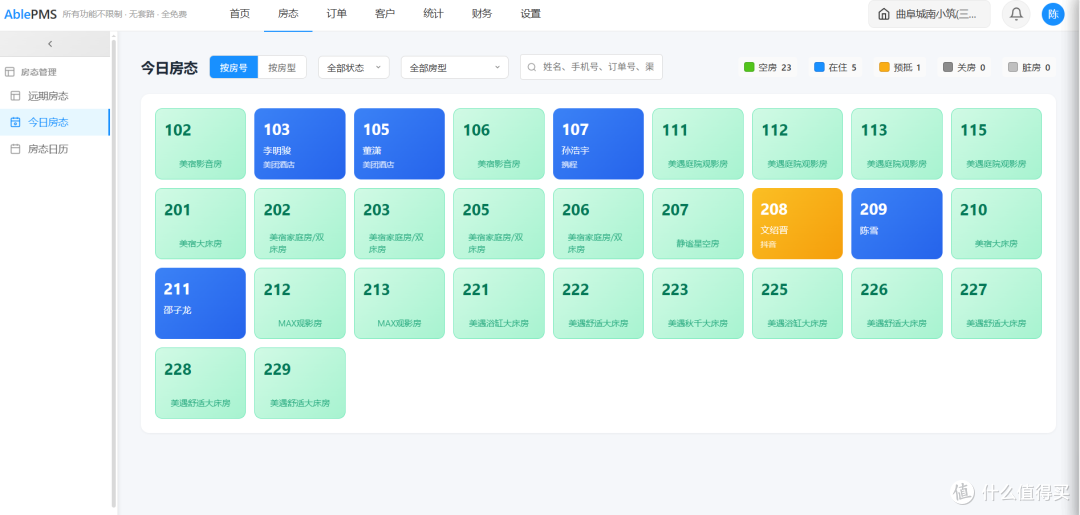Switch to 按房型 view

pyautogui.click(x=282, y=67)
